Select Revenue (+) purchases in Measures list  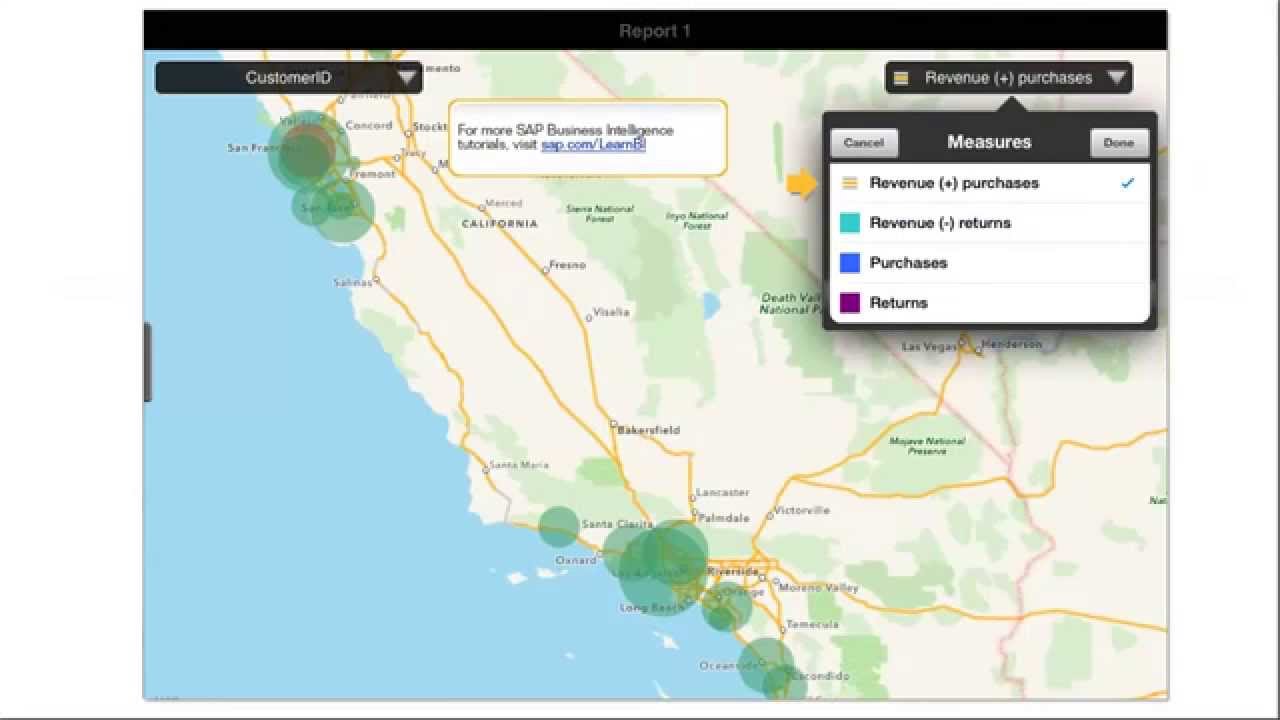[989, 183]
